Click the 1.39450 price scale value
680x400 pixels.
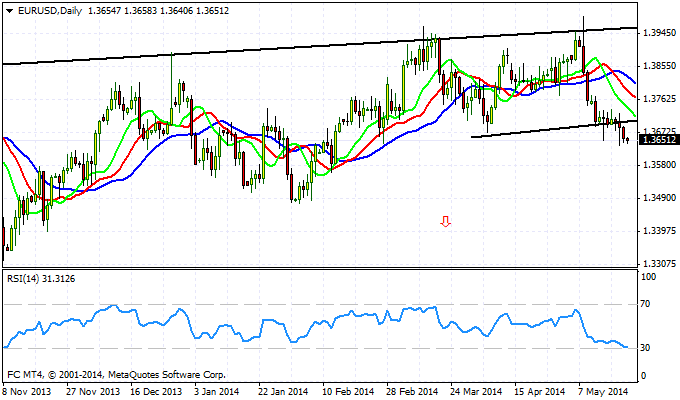point(660,33)
